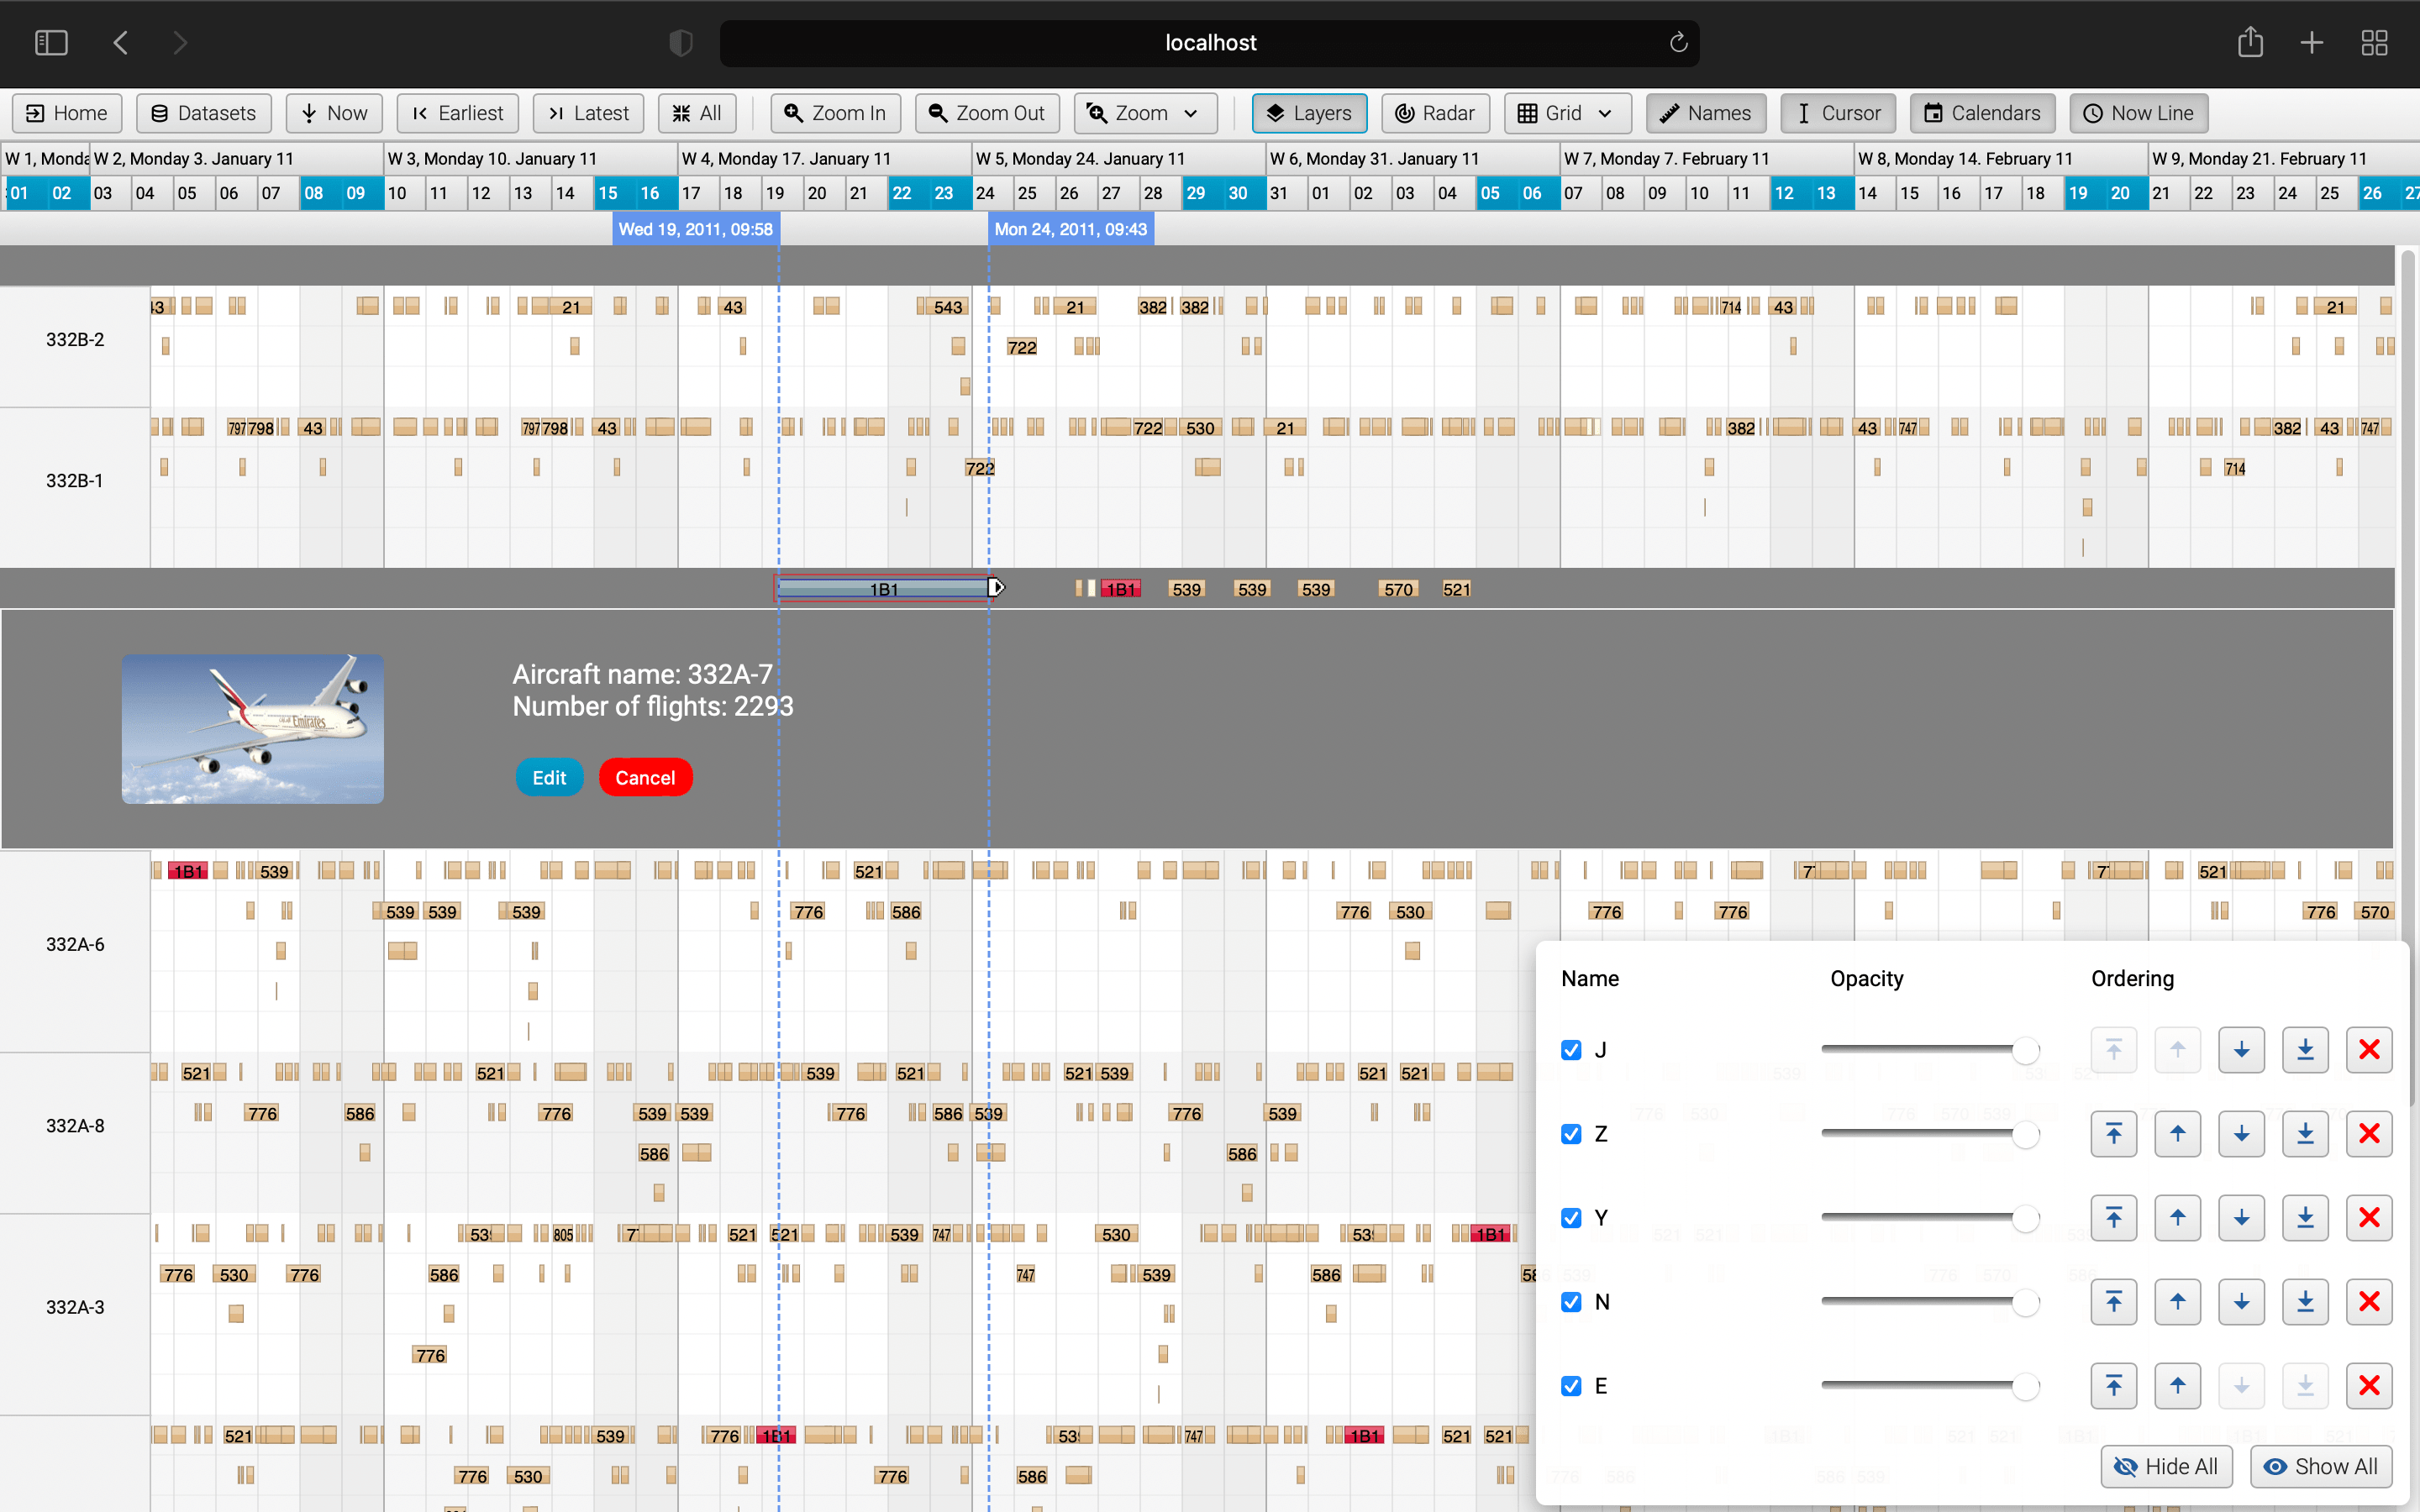The height and width of the screenshot is (1512, 2420).
Task: Activate the Cursor tool
Action: tap(1837, 113)
